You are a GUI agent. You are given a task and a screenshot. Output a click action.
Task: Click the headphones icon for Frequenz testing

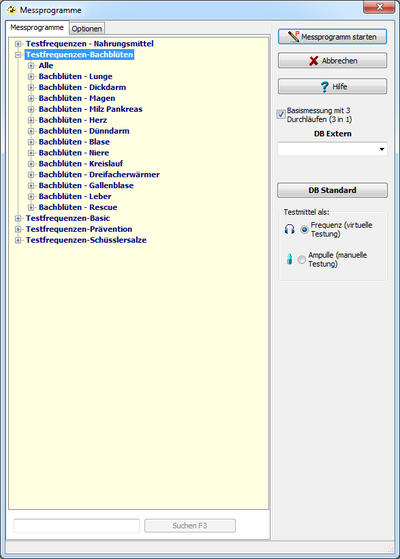[289, 229]
